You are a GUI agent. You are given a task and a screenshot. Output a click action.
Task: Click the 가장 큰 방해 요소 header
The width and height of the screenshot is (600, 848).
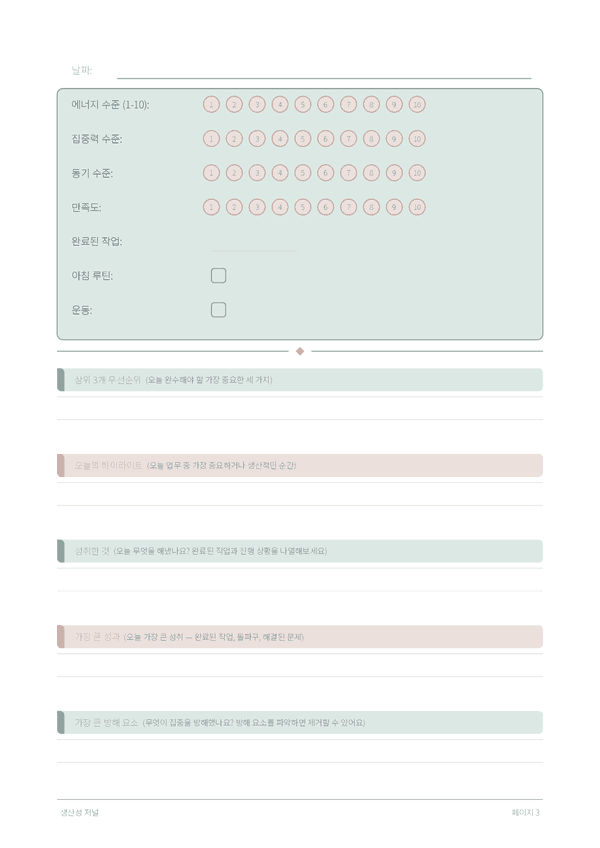pyautogui.click(x=300, y=723)
